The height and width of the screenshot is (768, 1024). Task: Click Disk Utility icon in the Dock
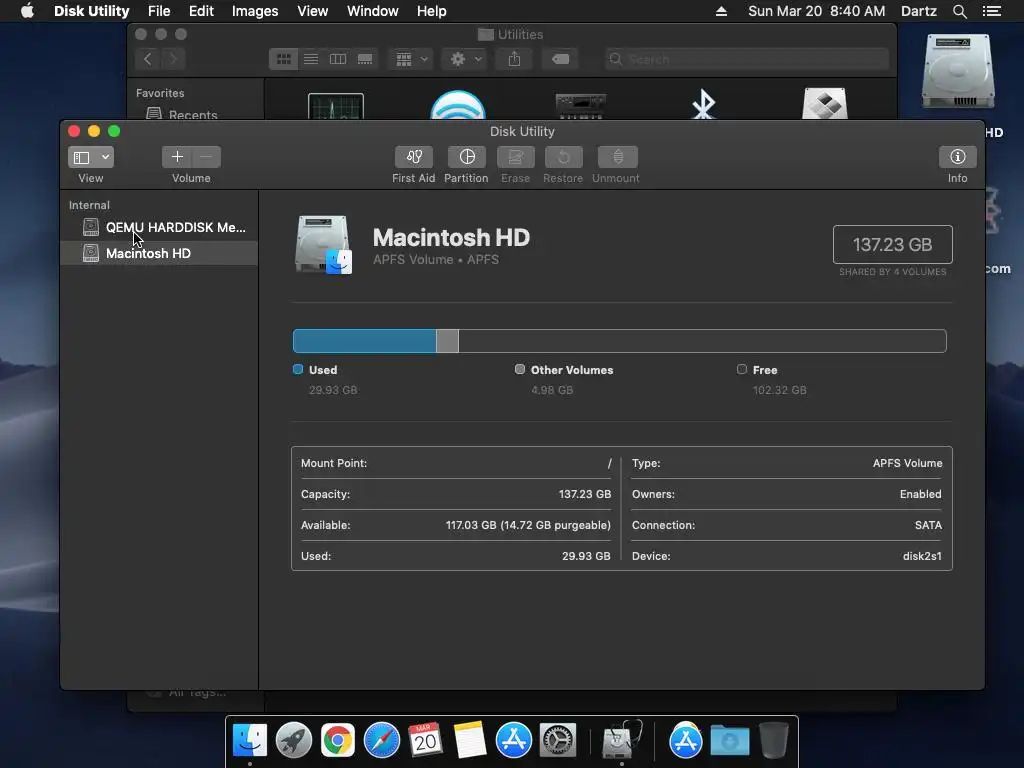621,739
